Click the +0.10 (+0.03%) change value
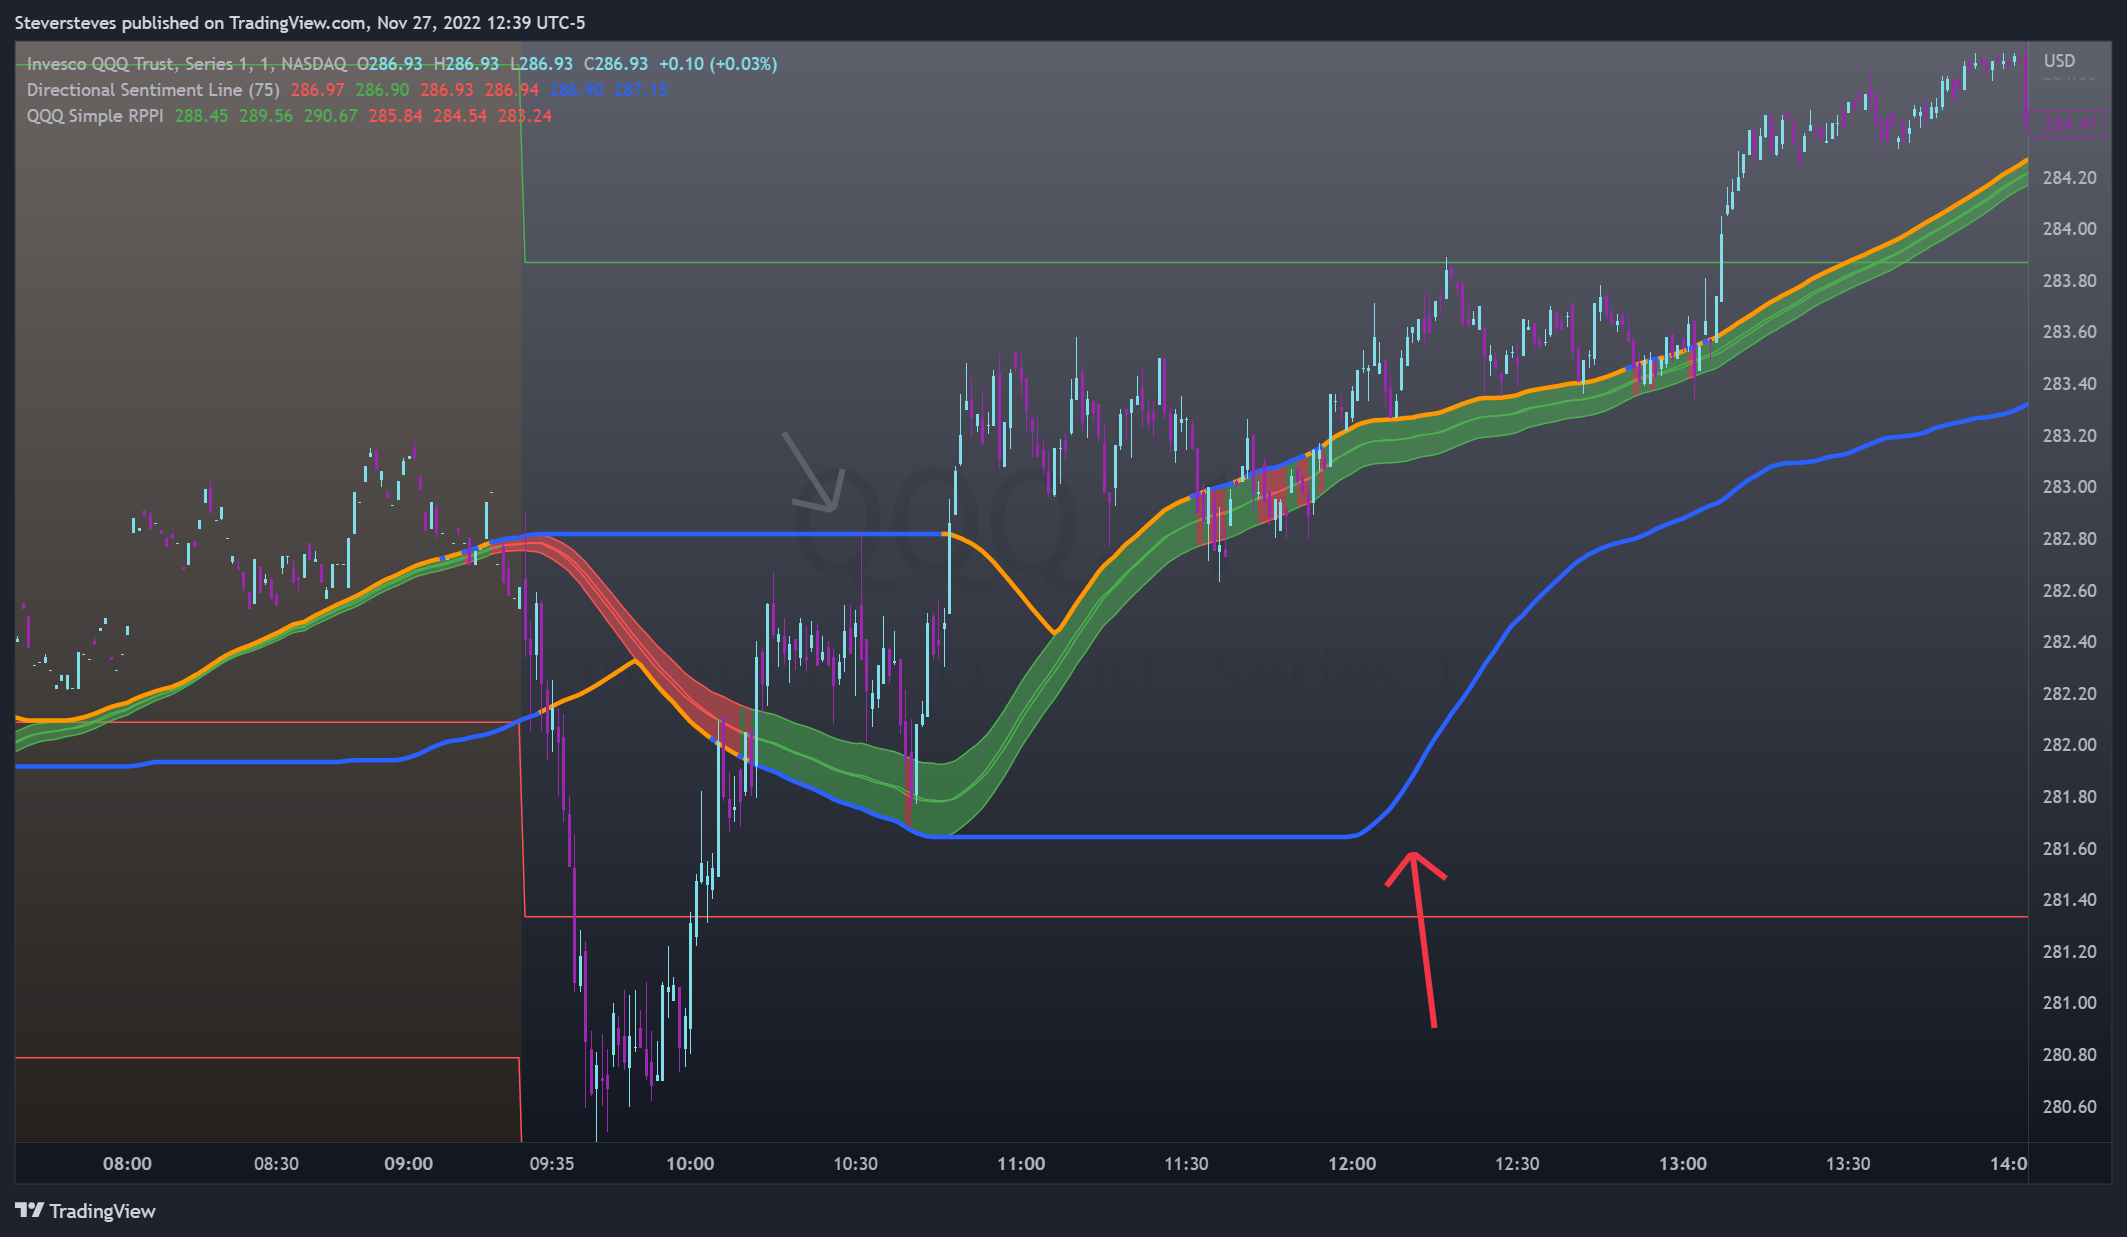This screenshot has height=1237, width=2127. [718, 64]
